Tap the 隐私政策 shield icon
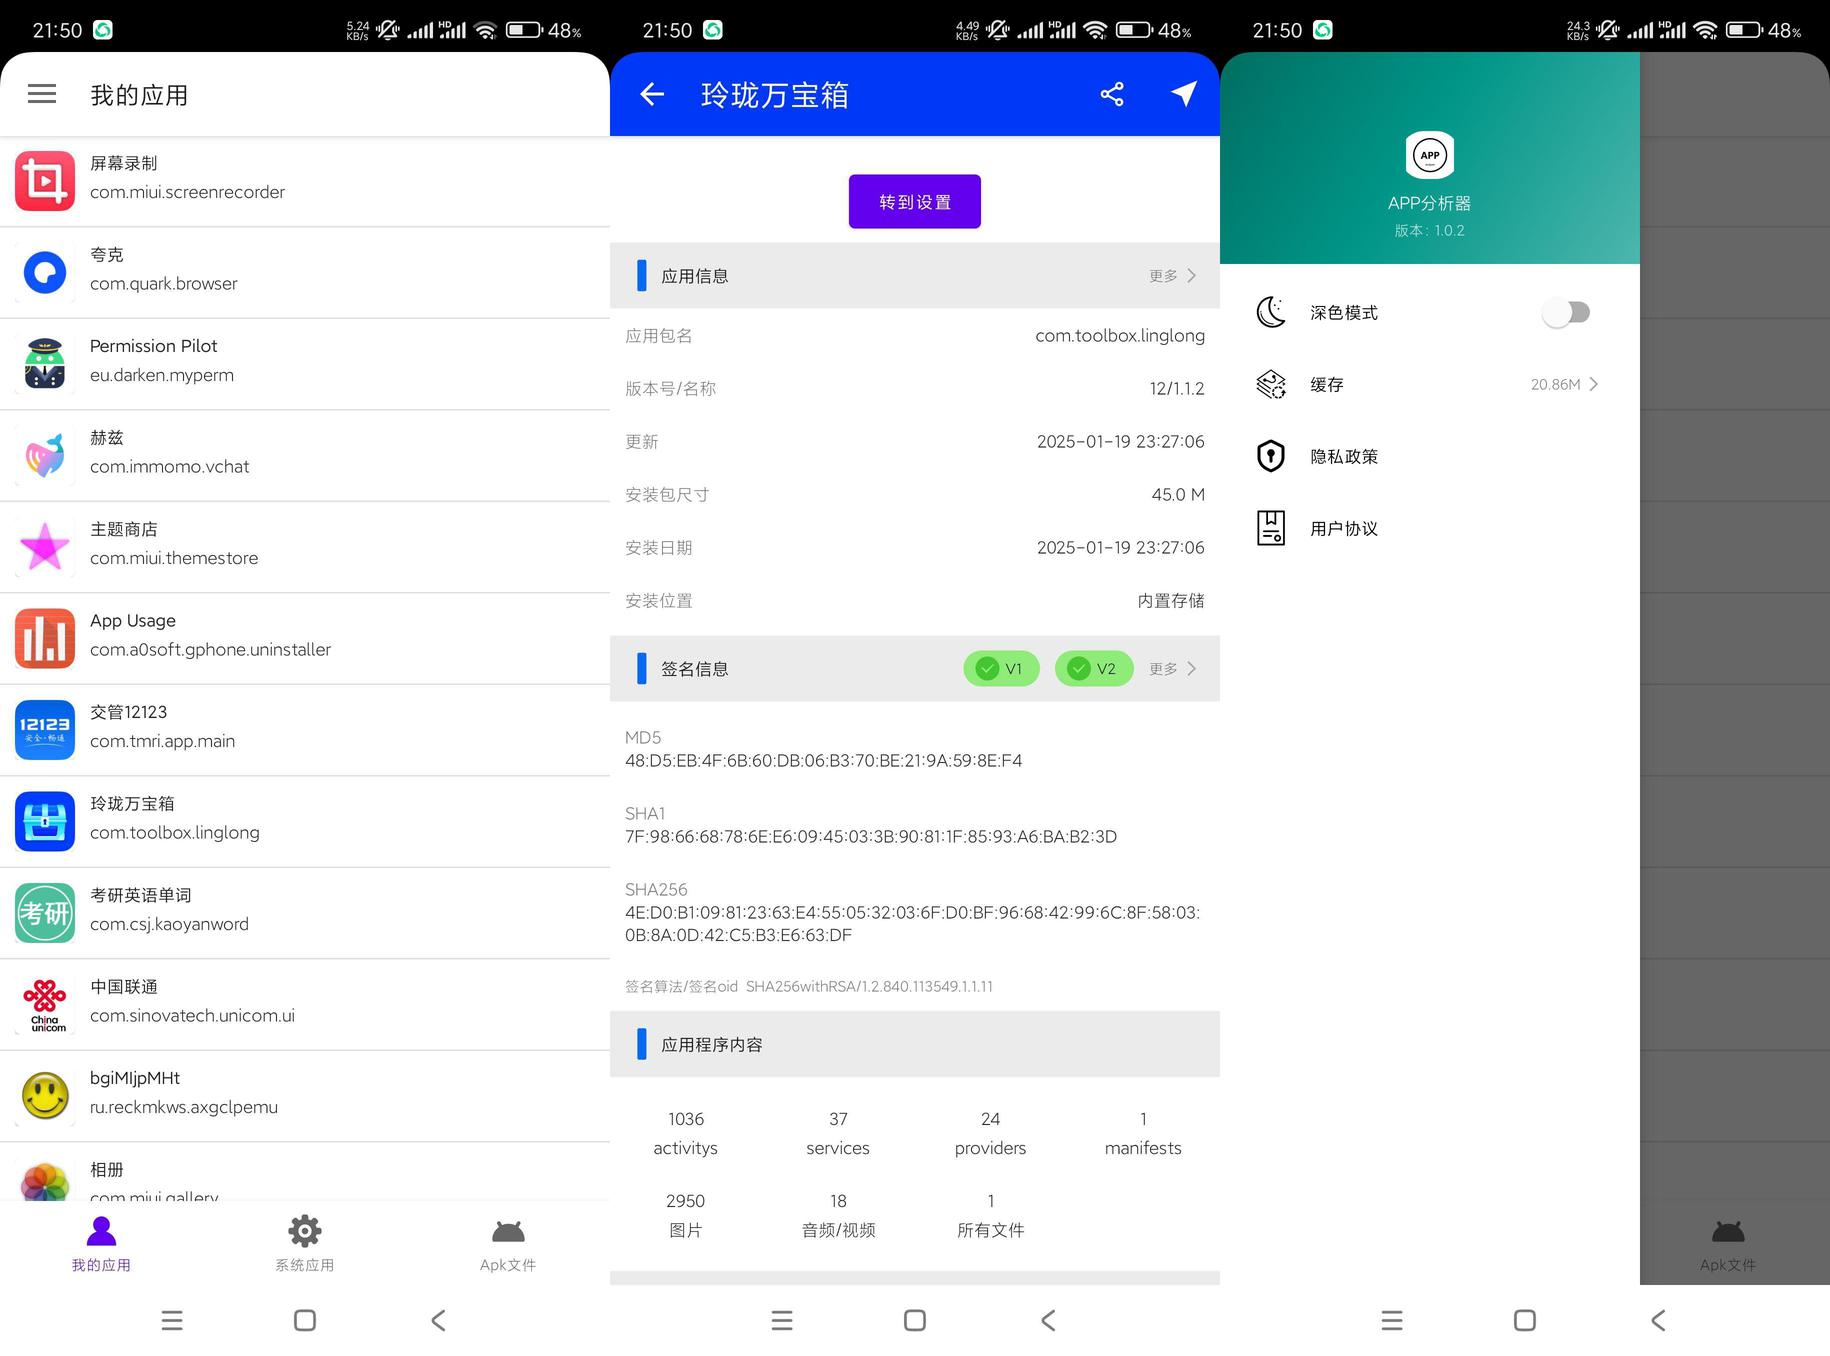This screenshot has width=1830, height=1356. [x=1271, y=456]
